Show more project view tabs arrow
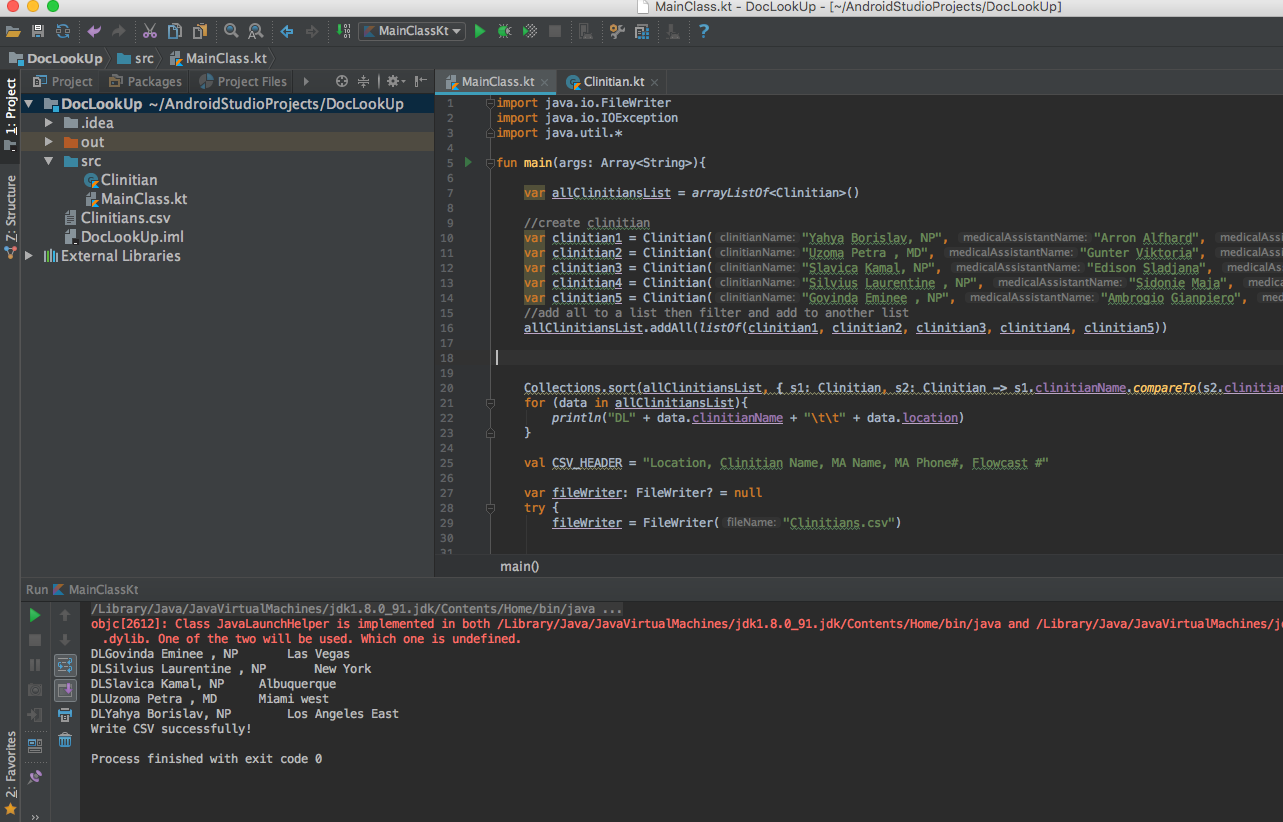Image resolution: width=1283 pixels, height=822 pixels. pyautogui.click(x=306, y=82)
